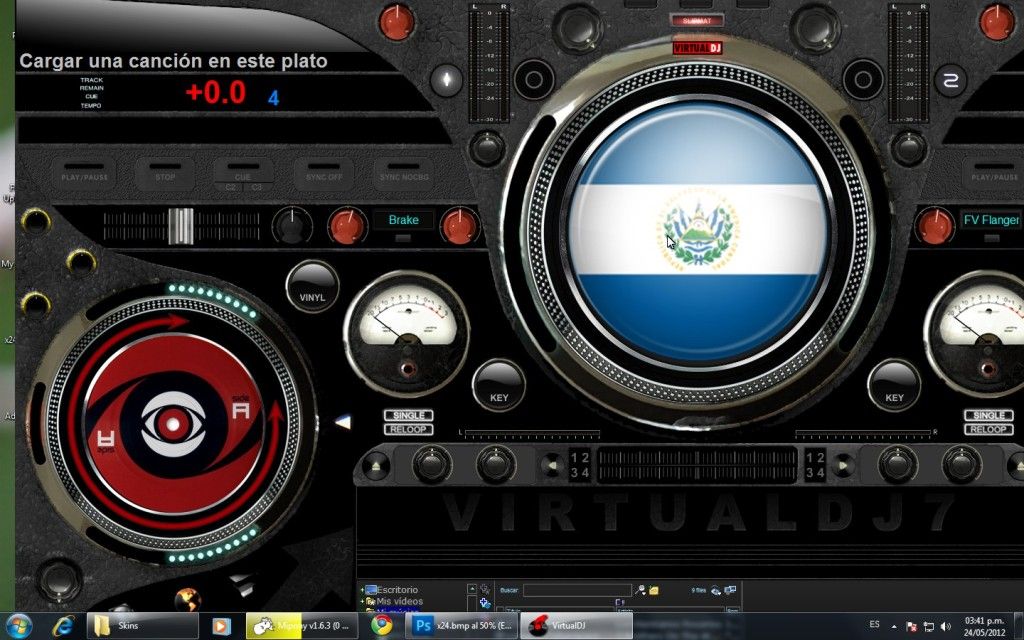The height and width of the screenshot is (640, 1024).
Task: Click the large top knob right of SUBMAT
Action: 815,27
